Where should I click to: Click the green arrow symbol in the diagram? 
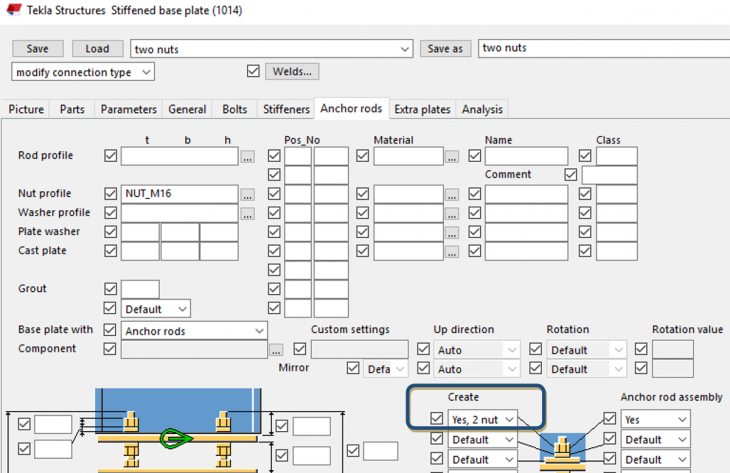tap(176, 438)
